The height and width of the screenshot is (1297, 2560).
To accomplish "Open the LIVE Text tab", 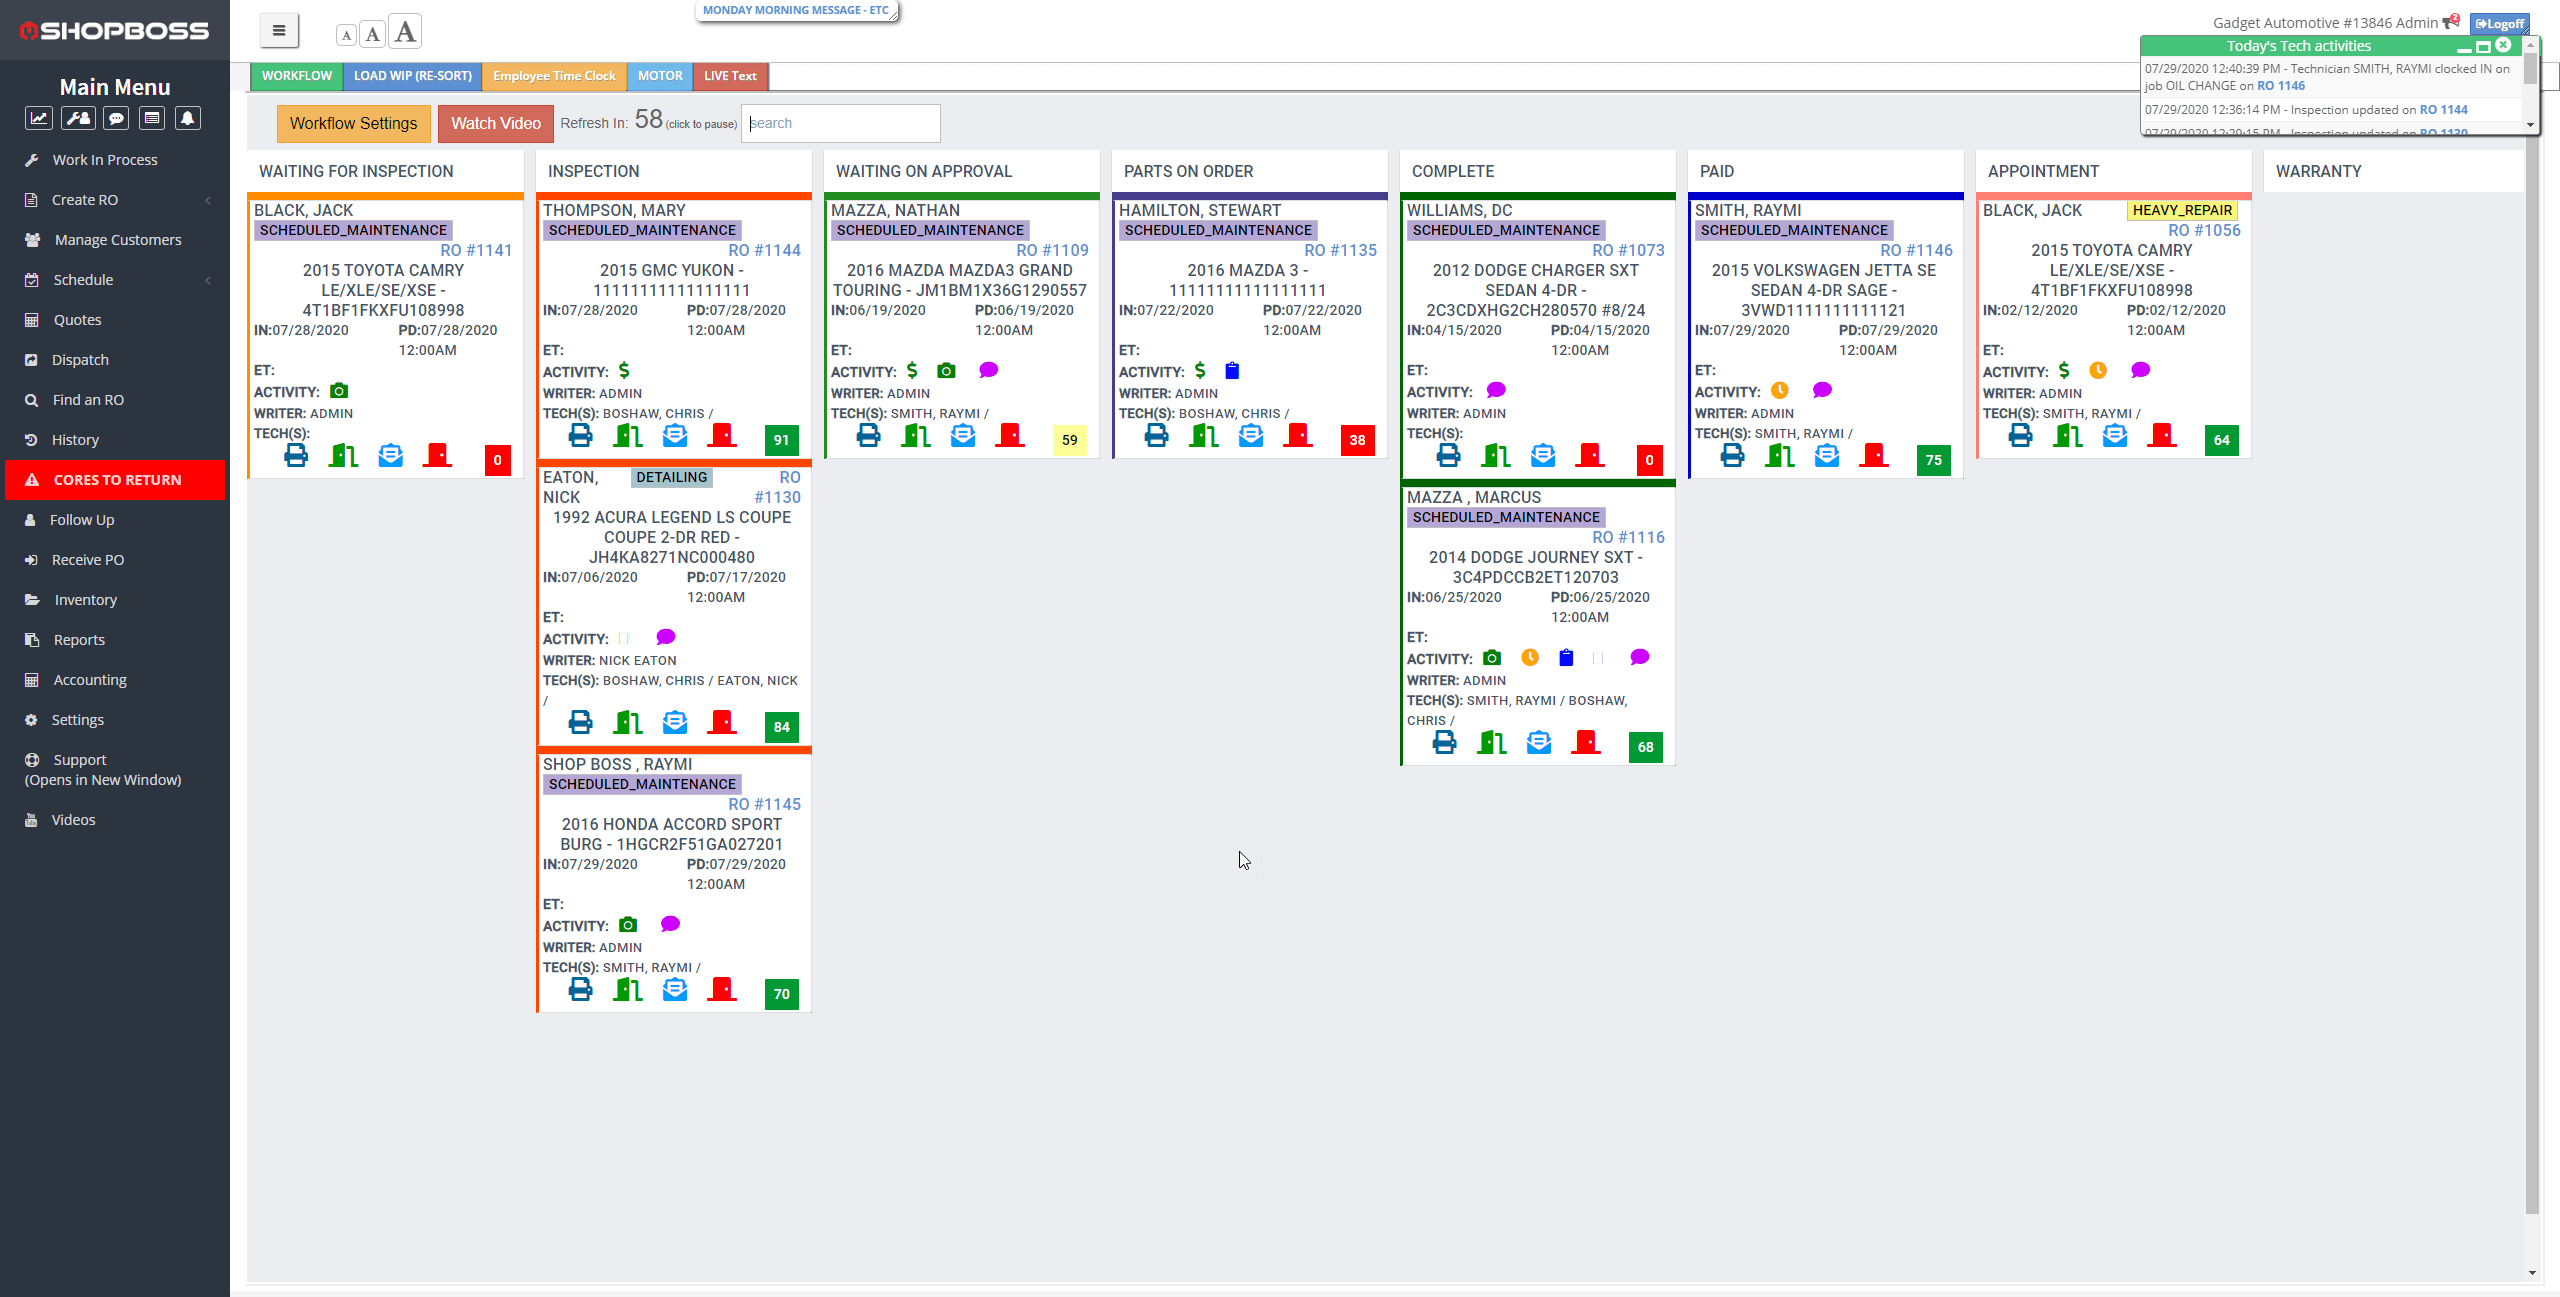I will (x=730, y=76).
